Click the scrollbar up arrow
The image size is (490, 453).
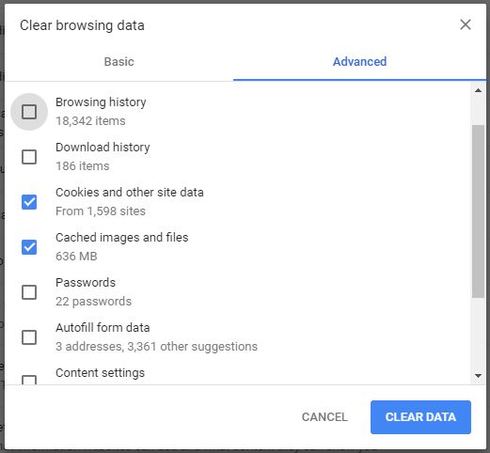(x=478, y=90)
